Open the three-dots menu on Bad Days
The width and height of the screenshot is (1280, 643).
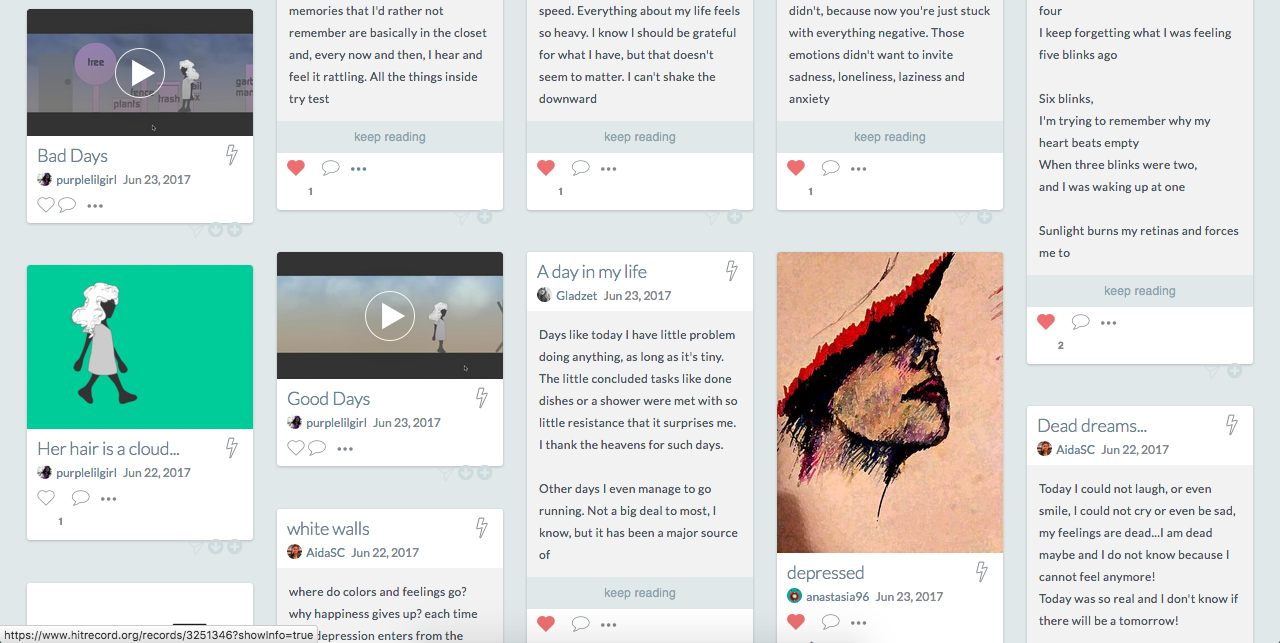(x=95, y=206)
